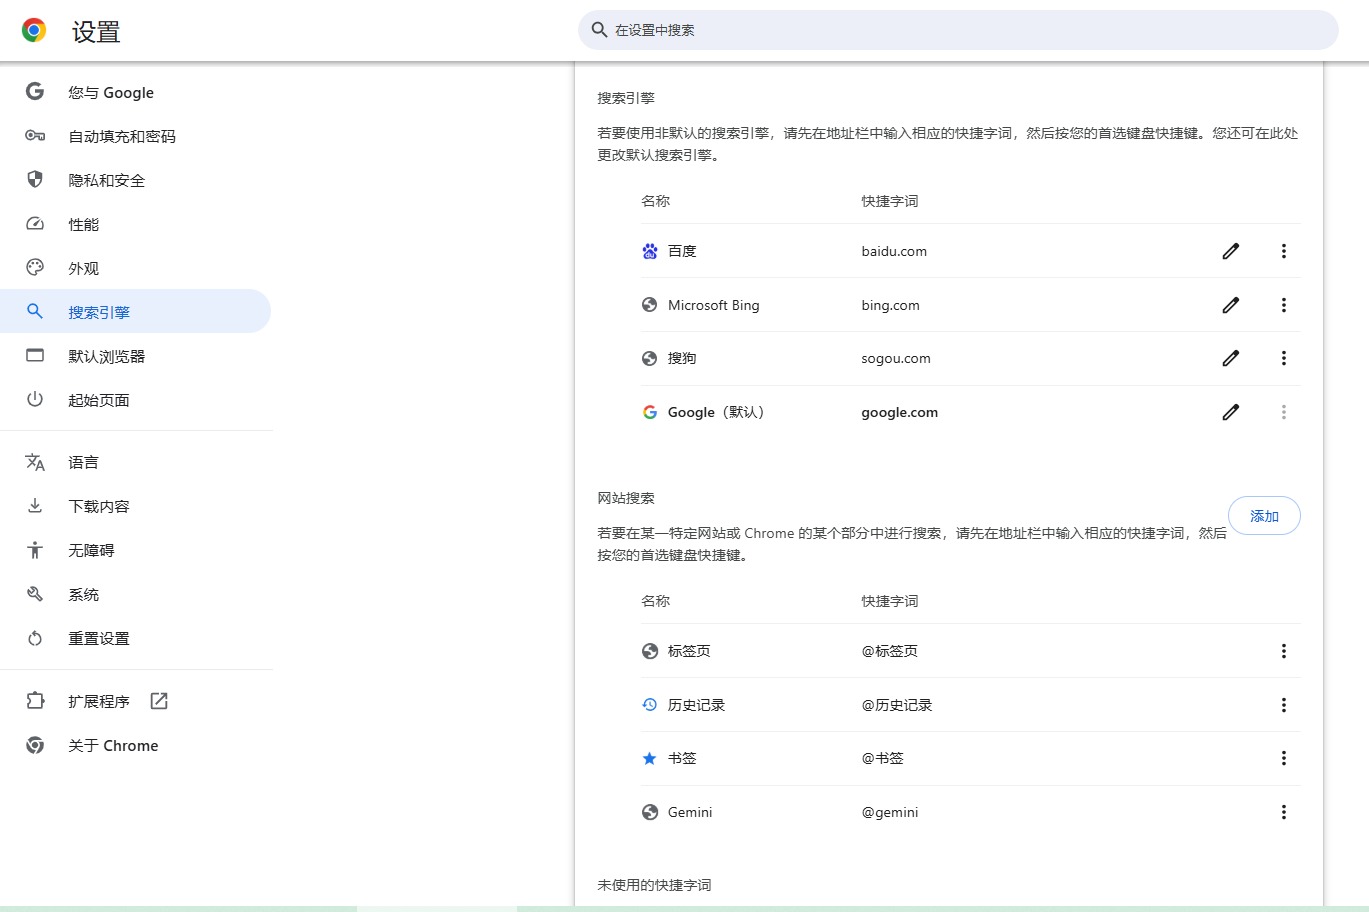The width and height of the screenshot is (1369, 912).
Task: Open 重置设置 section
Action: point(99,638)
